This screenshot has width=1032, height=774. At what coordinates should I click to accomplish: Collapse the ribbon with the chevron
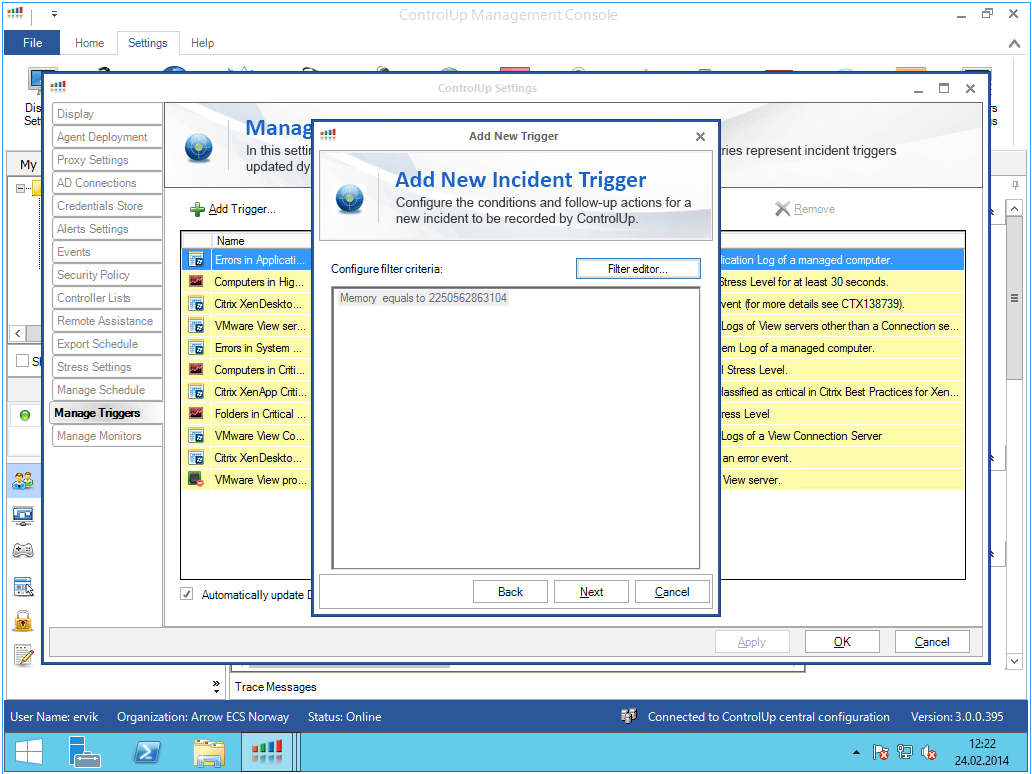pyautogui.click(x=1014, y=43)
